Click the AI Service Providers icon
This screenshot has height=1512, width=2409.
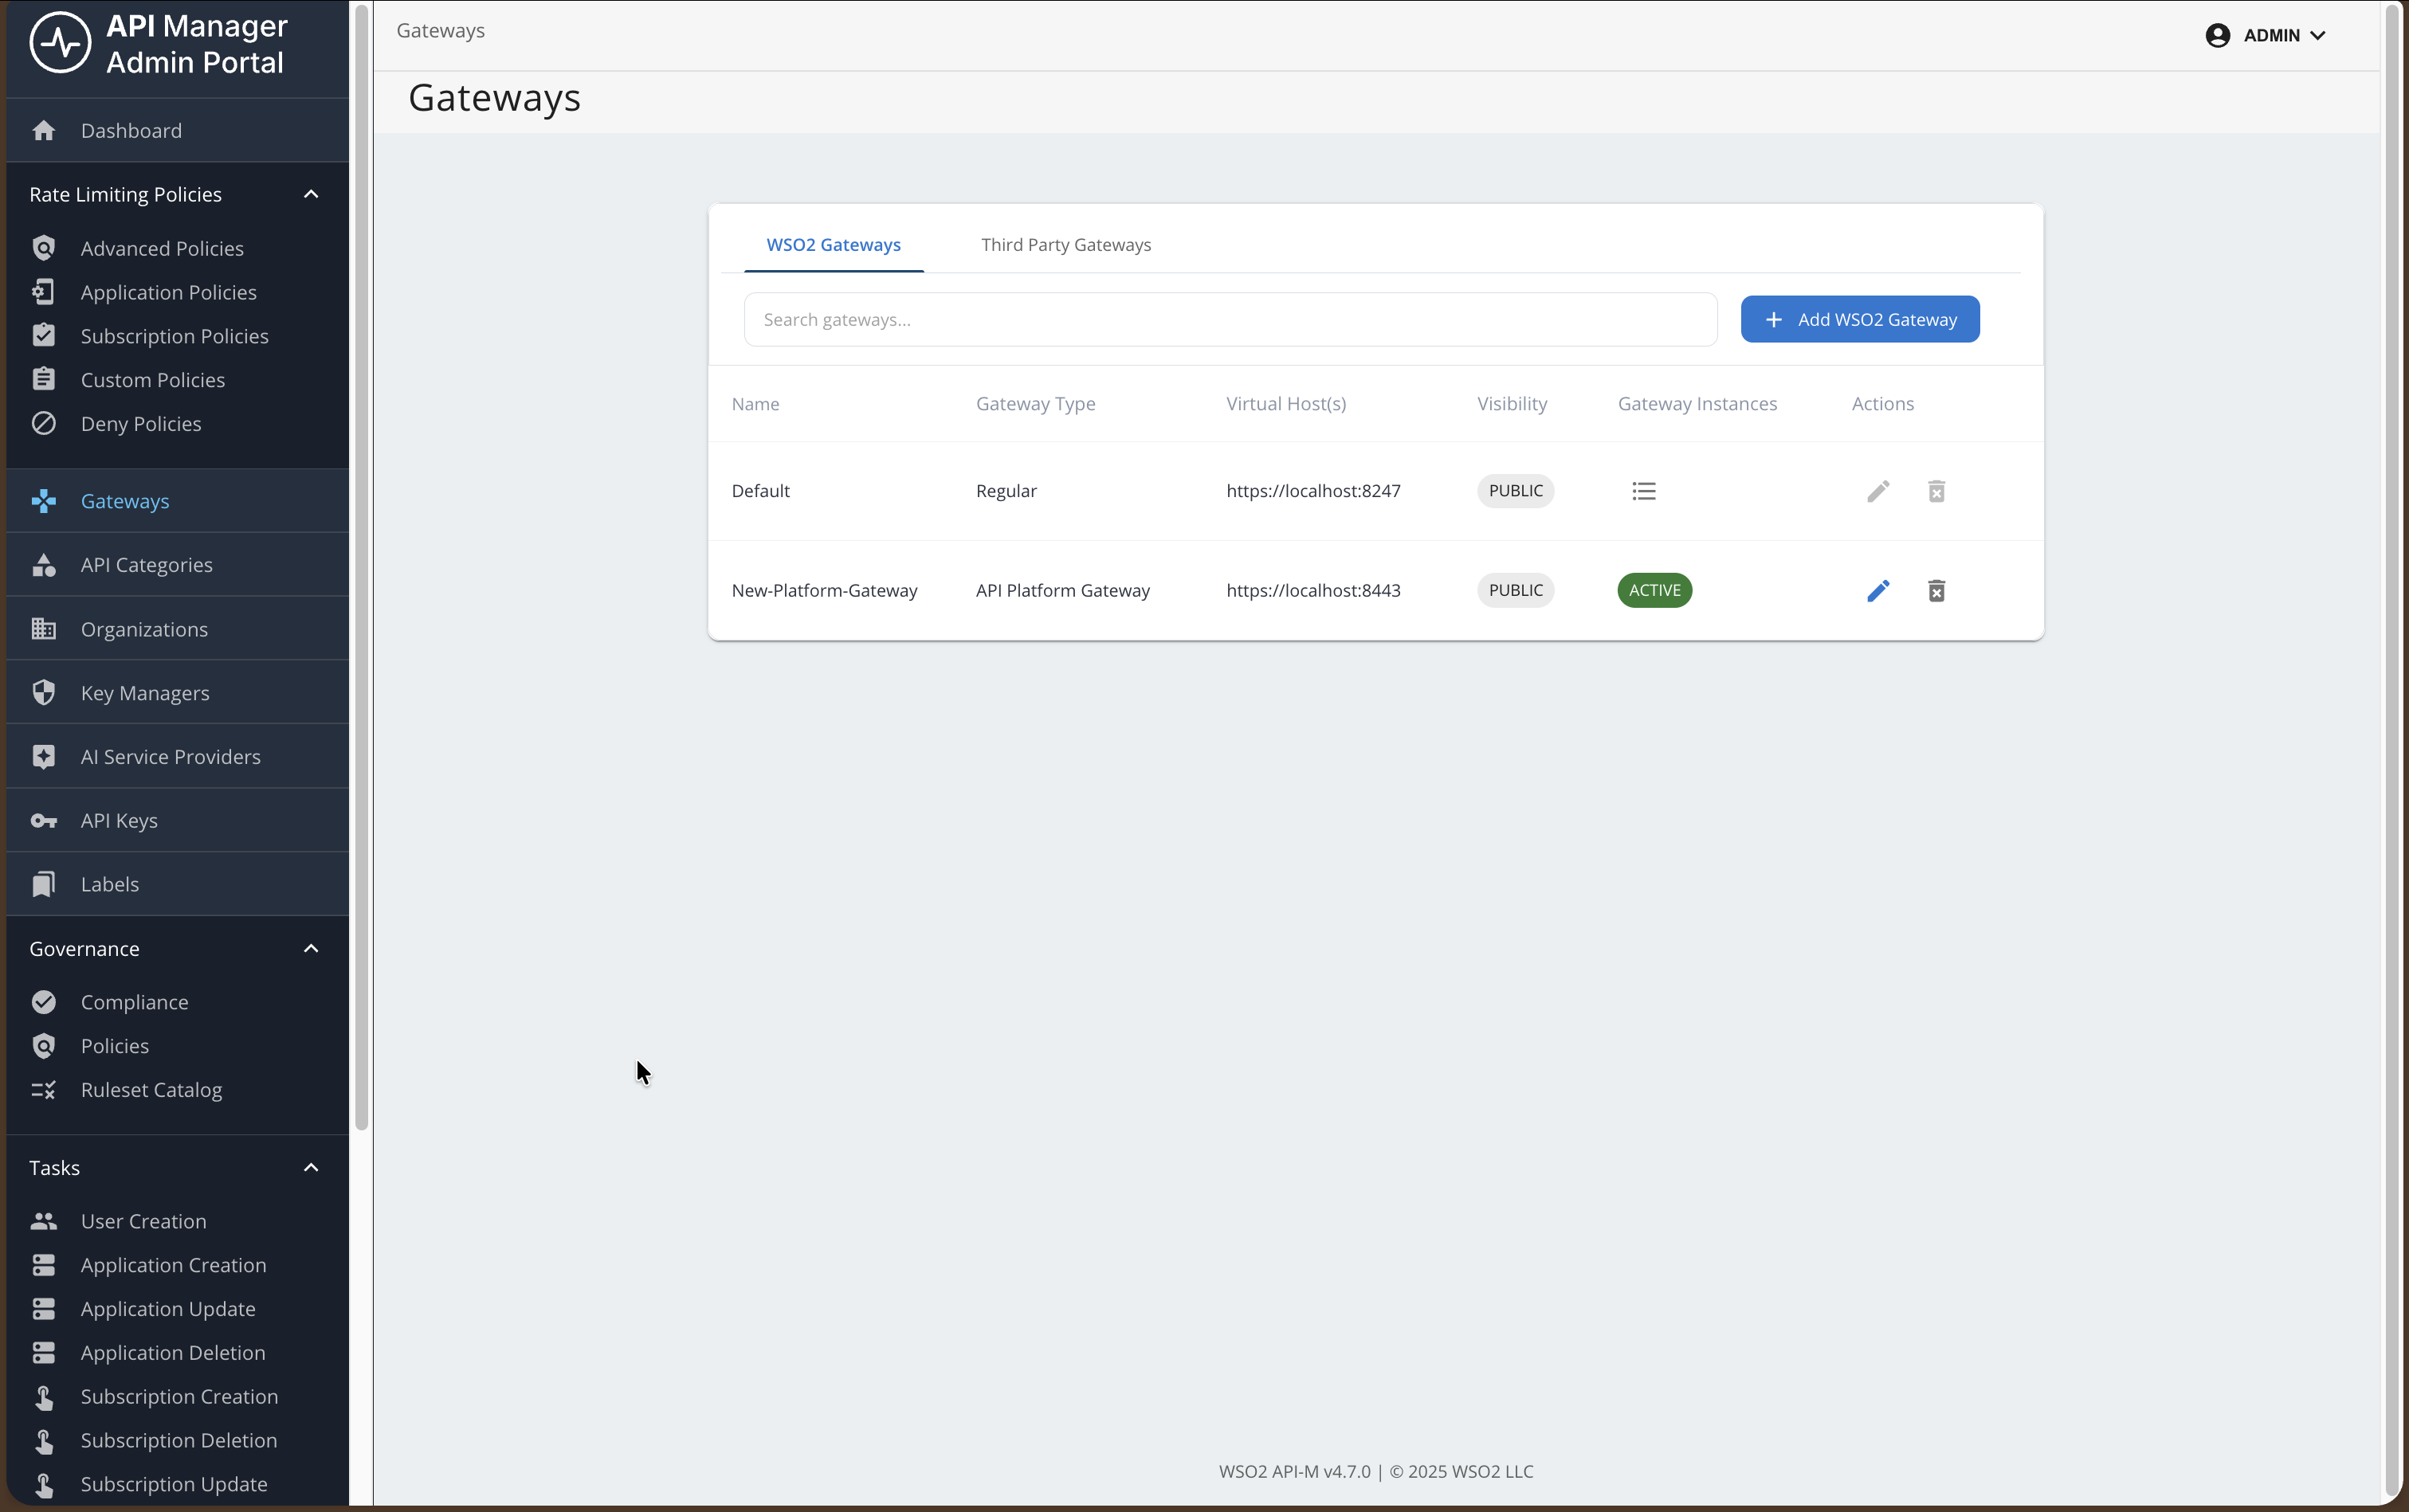tap(43, 756)
